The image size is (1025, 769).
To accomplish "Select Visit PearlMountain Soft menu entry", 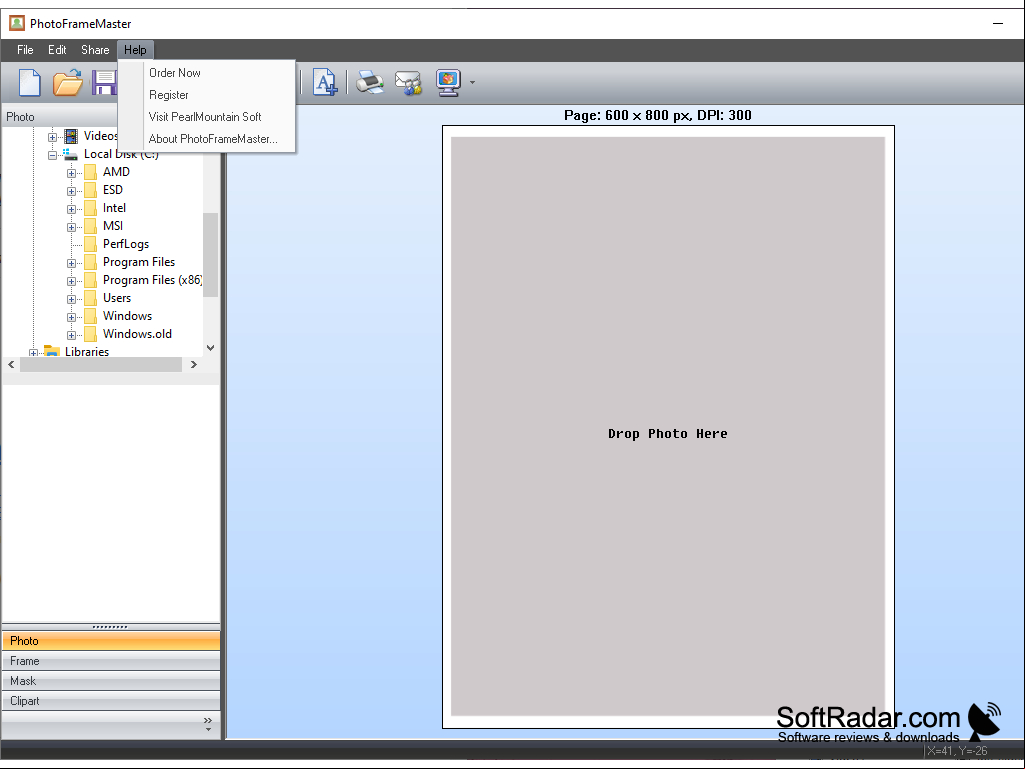I will click(205, 117).
